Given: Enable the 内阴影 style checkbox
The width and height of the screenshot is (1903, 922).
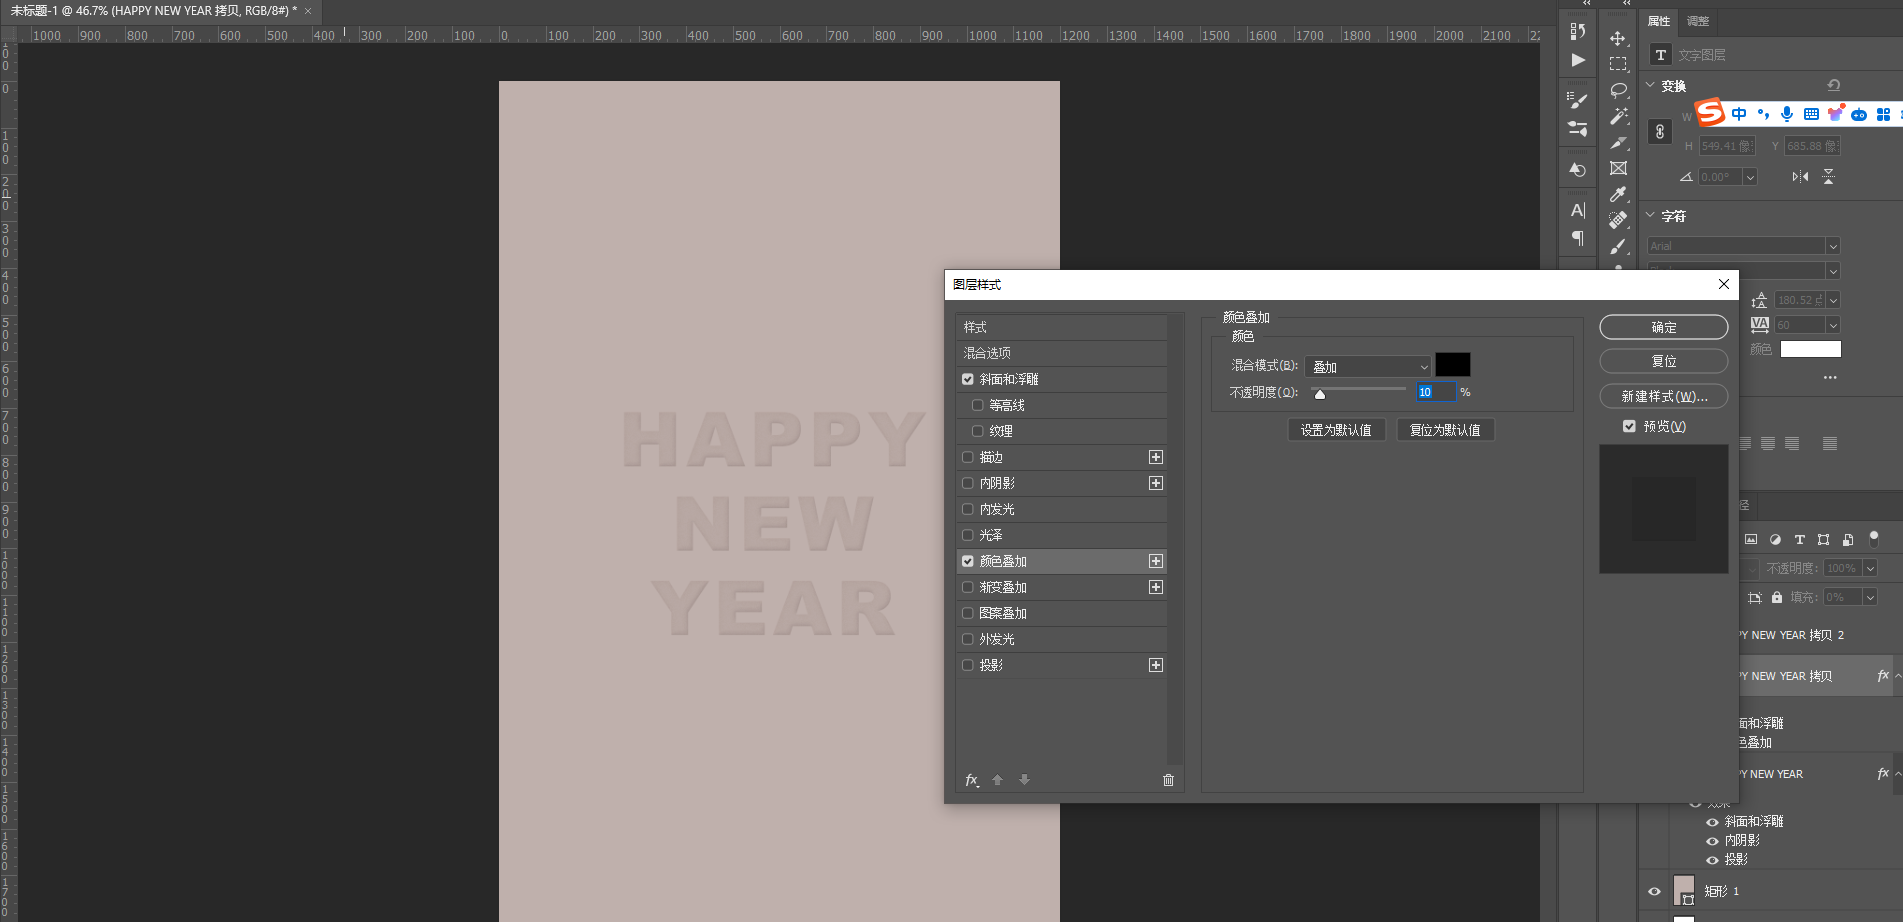Looking at the screenshot, I should (968, 483).
